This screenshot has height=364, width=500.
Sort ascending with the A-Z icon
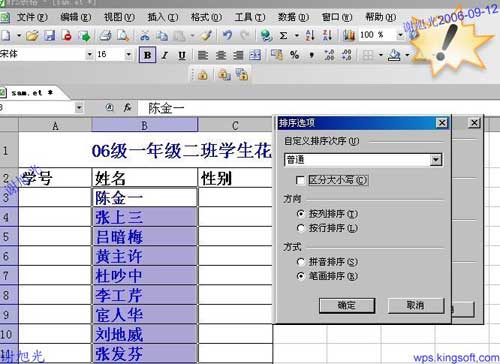coord(310,35)
